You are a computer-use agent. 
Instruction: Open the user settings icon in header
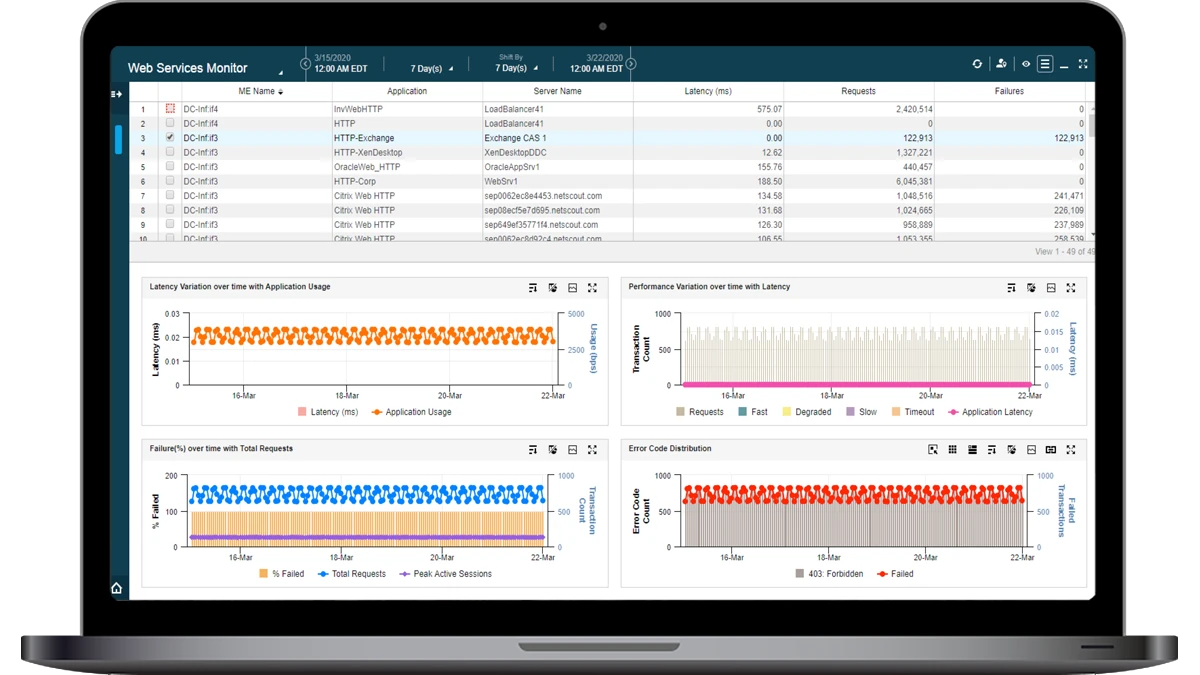coord(1001,64)
